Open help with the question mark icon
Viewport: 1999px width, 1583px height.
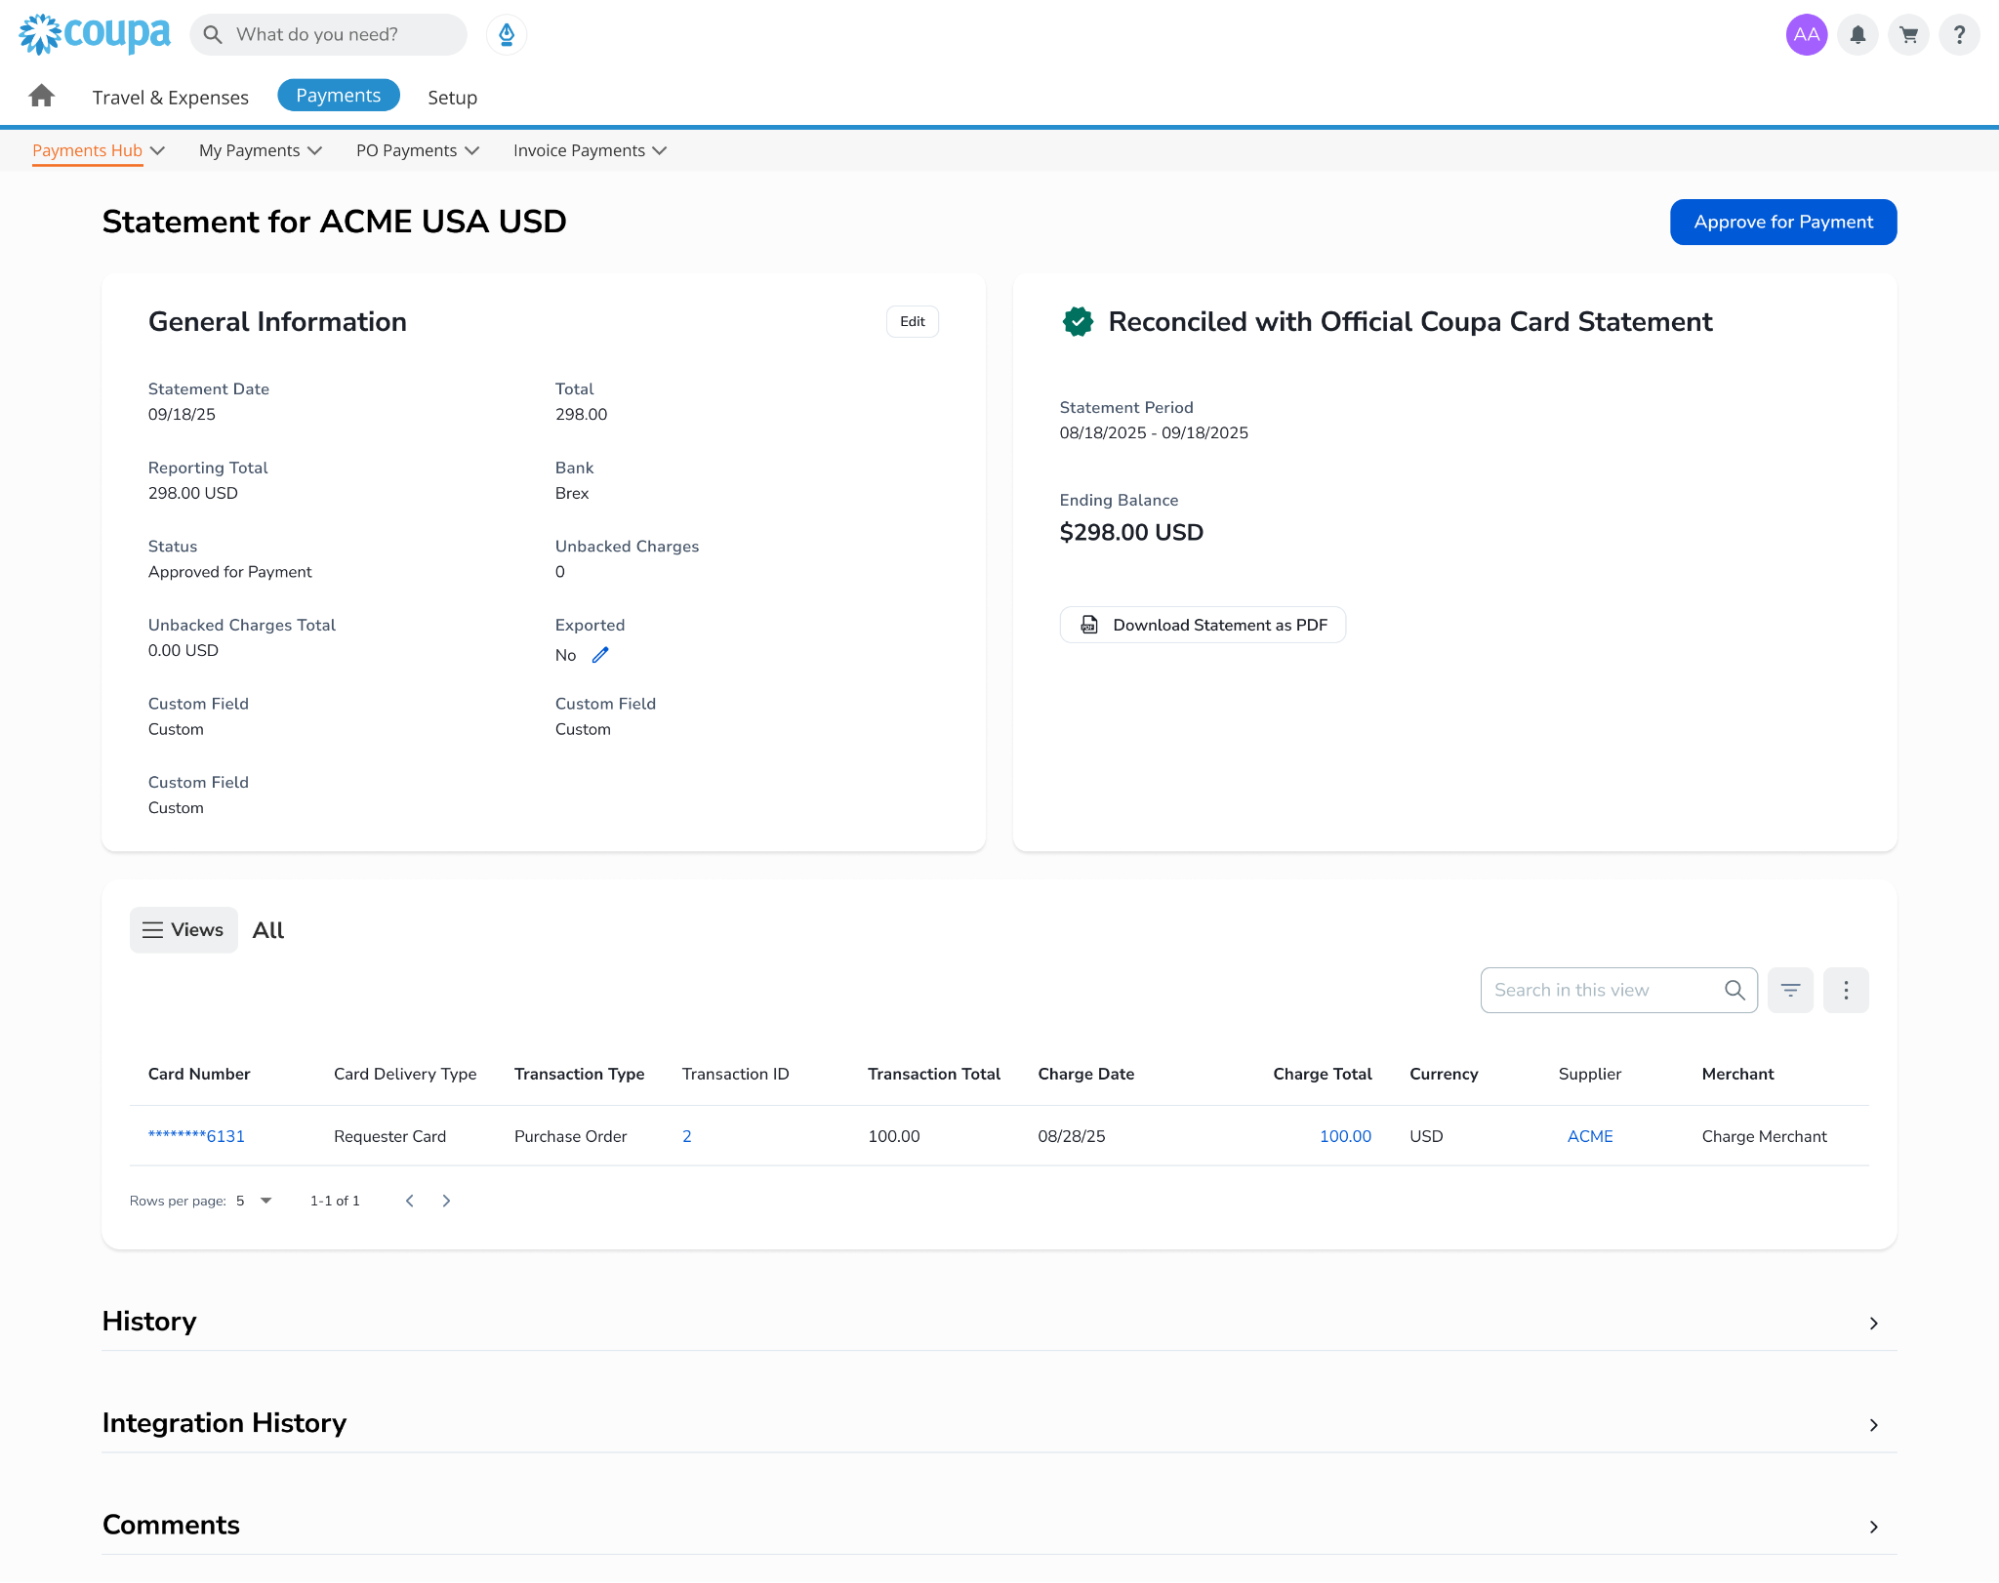pos(1959,35)
